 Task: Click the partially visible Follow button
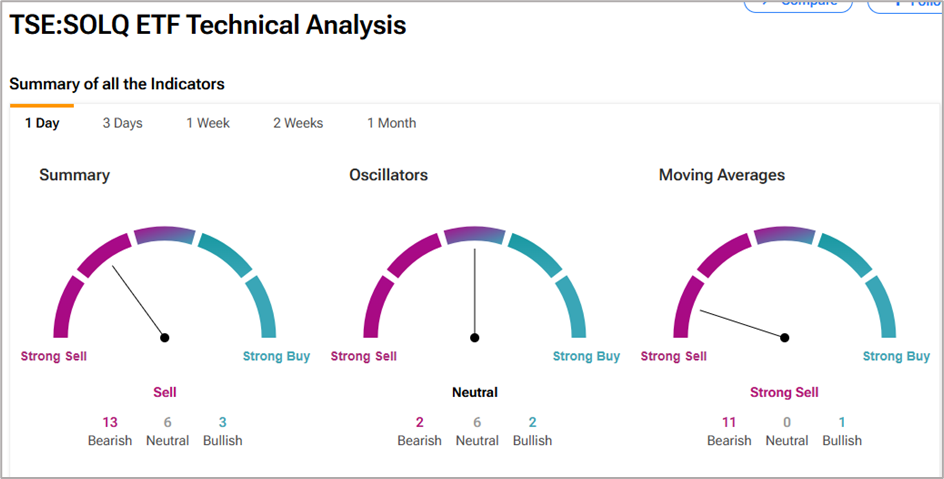(905, 5)
